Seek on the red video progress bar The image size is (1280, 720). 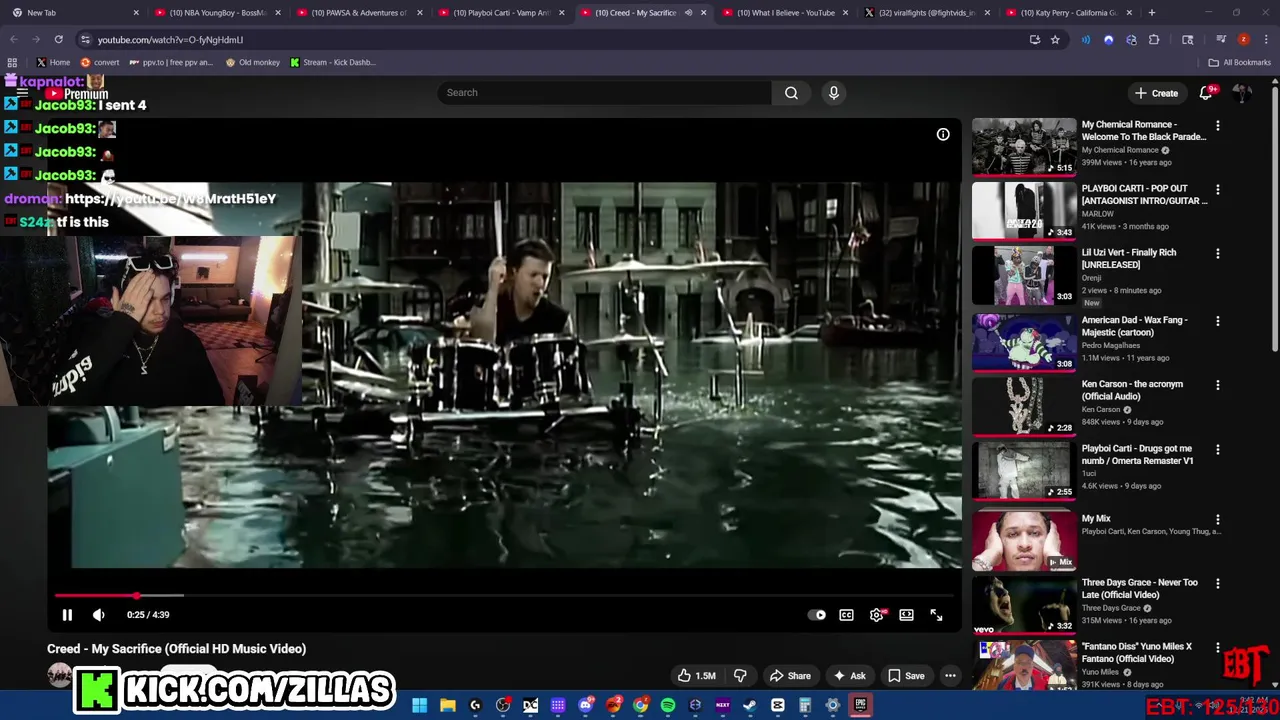(x=505, y=595)
